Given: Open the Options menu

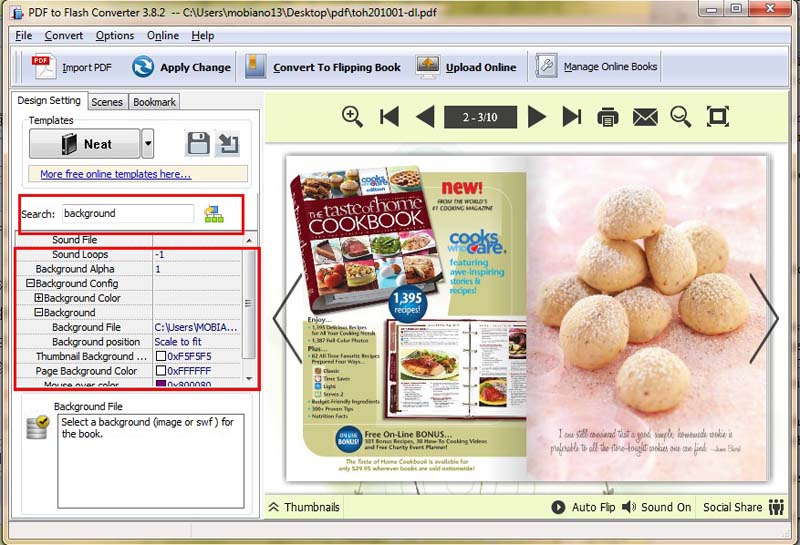Looking at the screenshot, I should coord(115,36).
